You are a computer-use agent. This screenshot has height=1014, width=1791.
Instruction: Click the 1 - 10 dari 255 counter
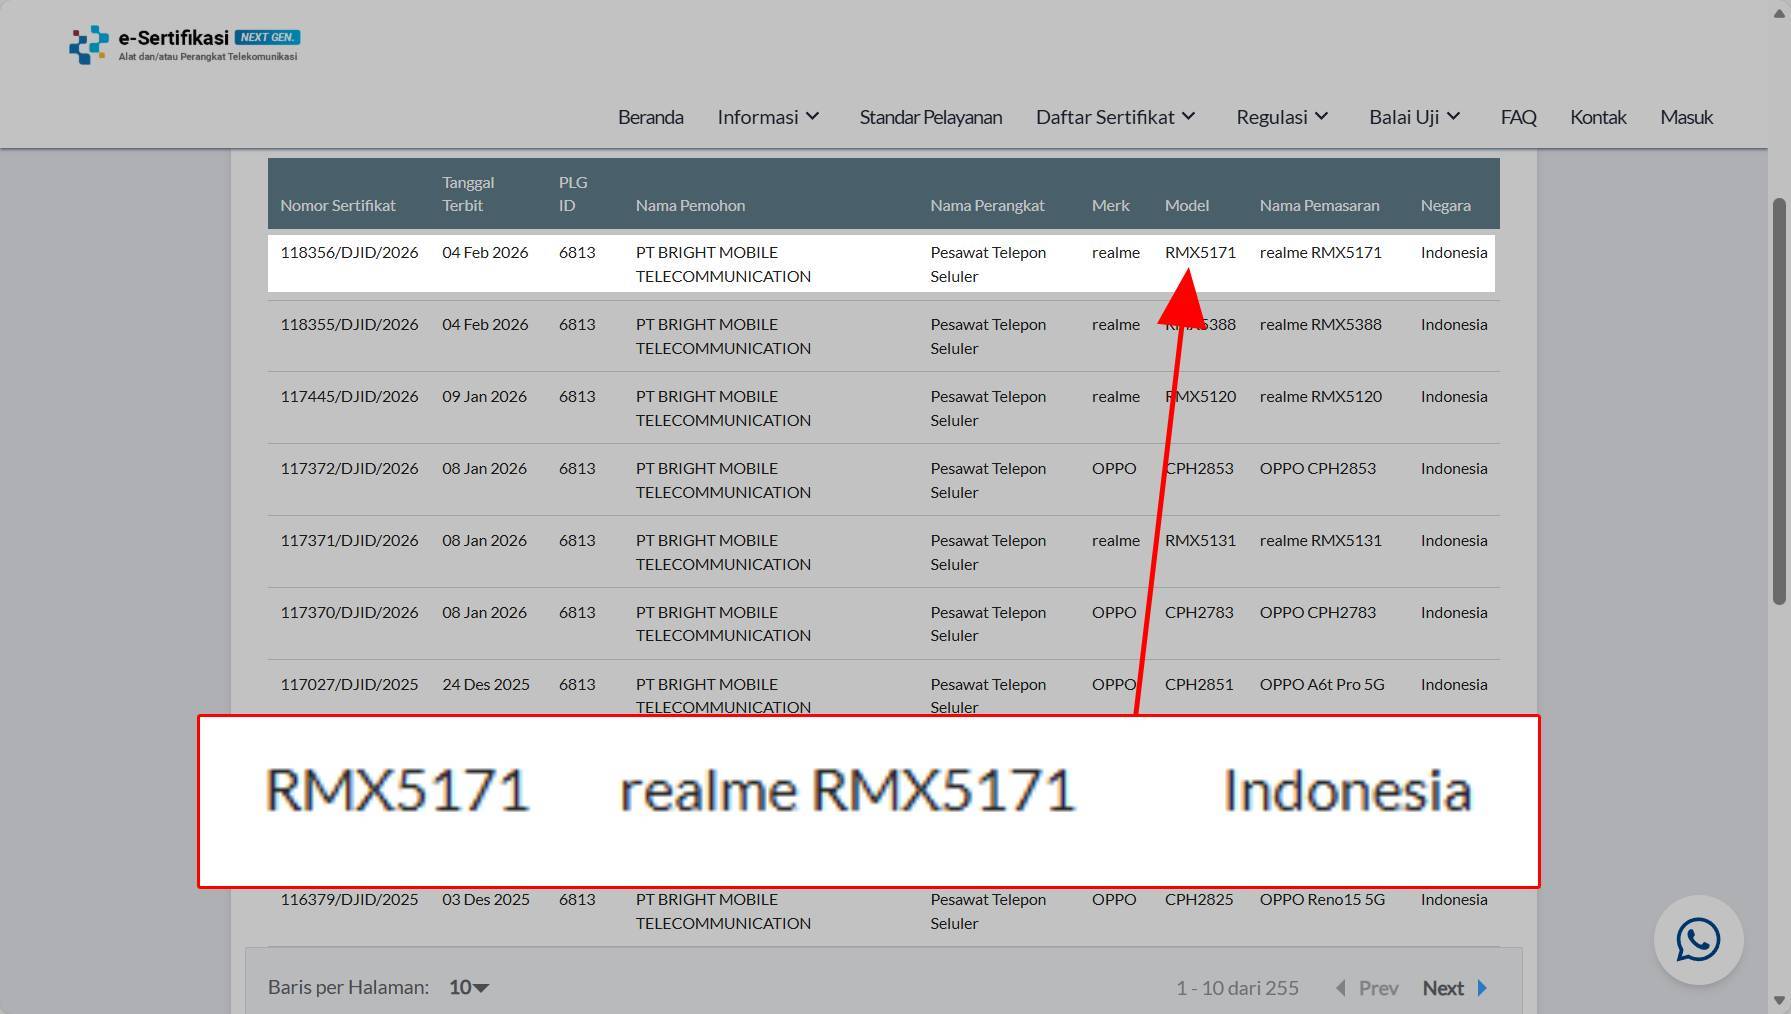(x=1237, y=988)
